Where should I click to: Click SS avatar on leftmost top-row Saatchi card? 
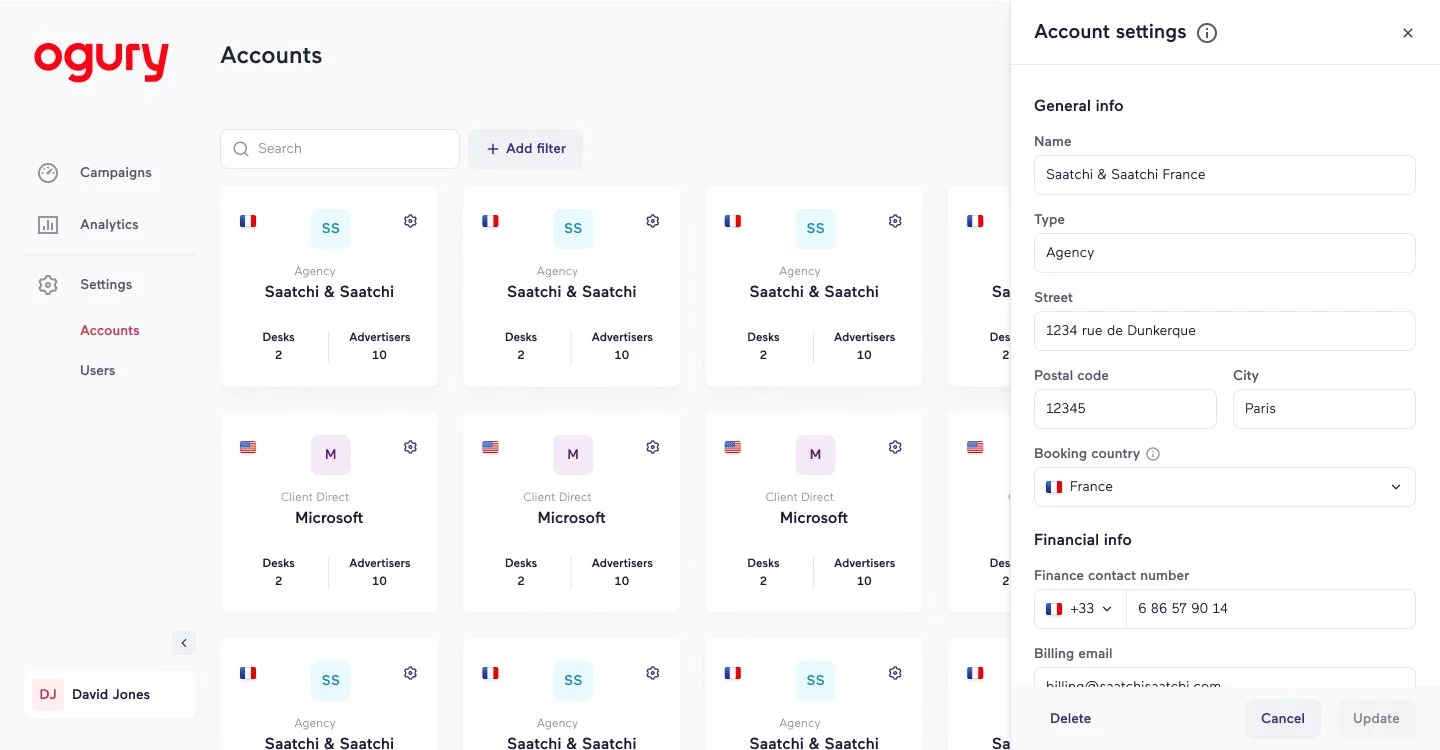tap(331, 229)
